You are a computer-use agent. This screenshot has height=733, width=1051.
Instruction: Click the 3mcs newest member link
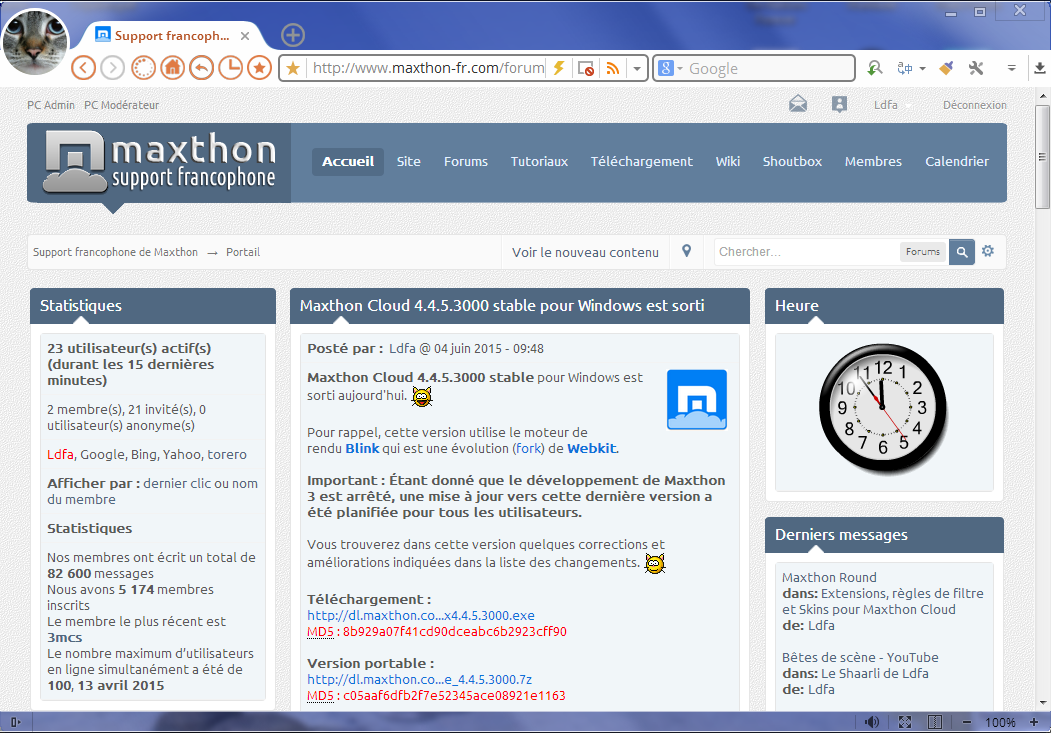coord(64,638)
